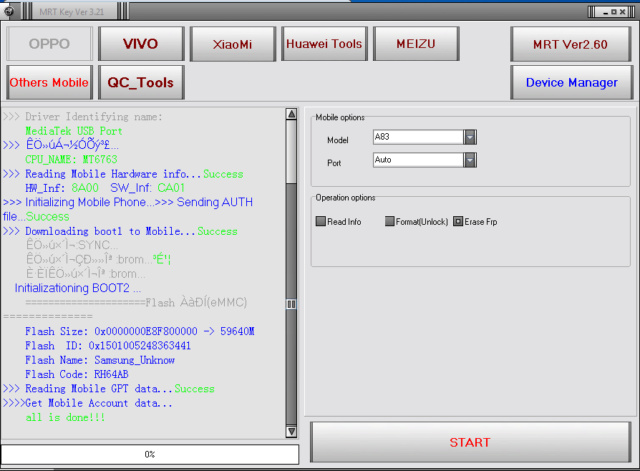Image resolution: width=640 pixels, height=471 pixels.
Task: Click 'HW_Inf: 8A00' log line
Action: (x=105, y=188)
